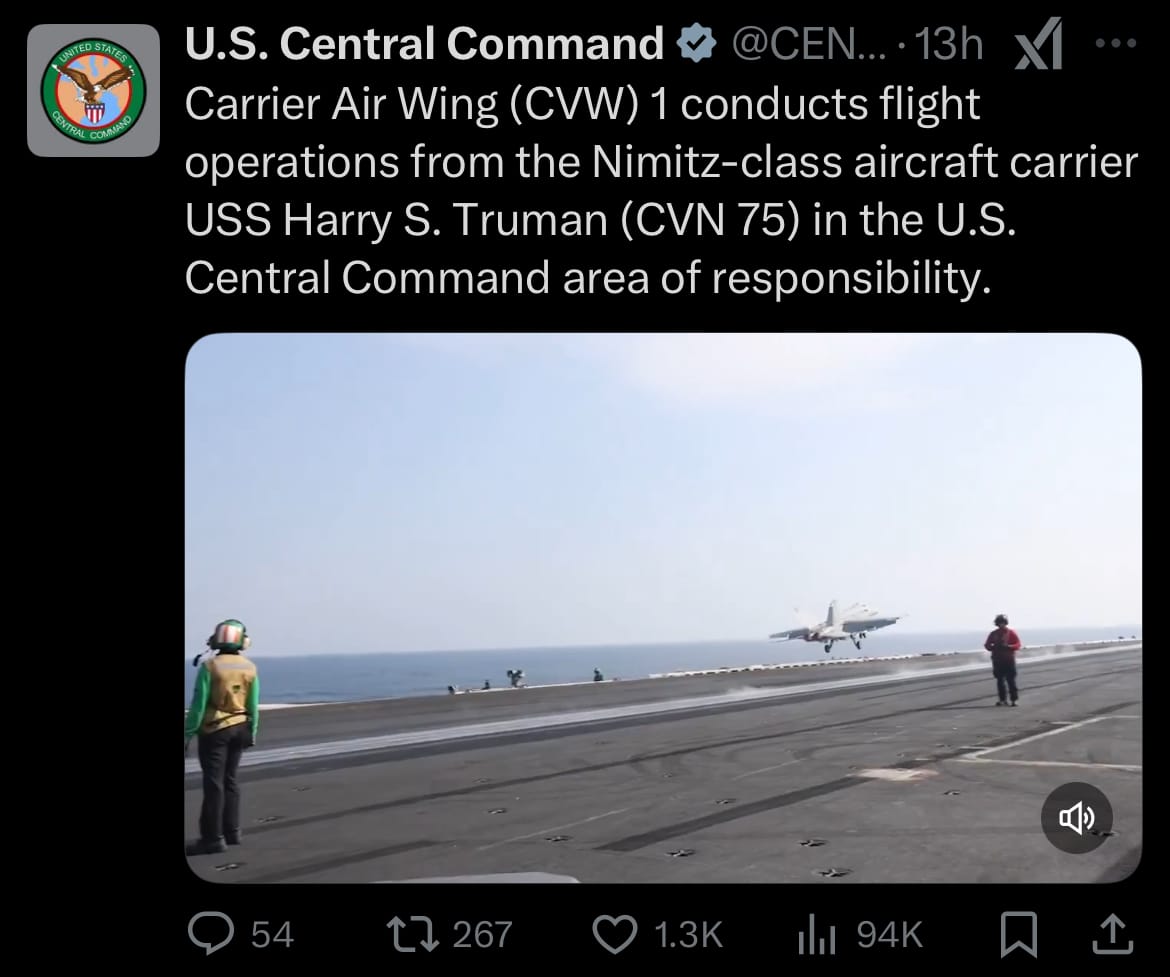The width and height of the screenshot is (1170, 977).
Task: Click the 1.3K likes count
Action: pyautogui.click(x=688, y=934)
